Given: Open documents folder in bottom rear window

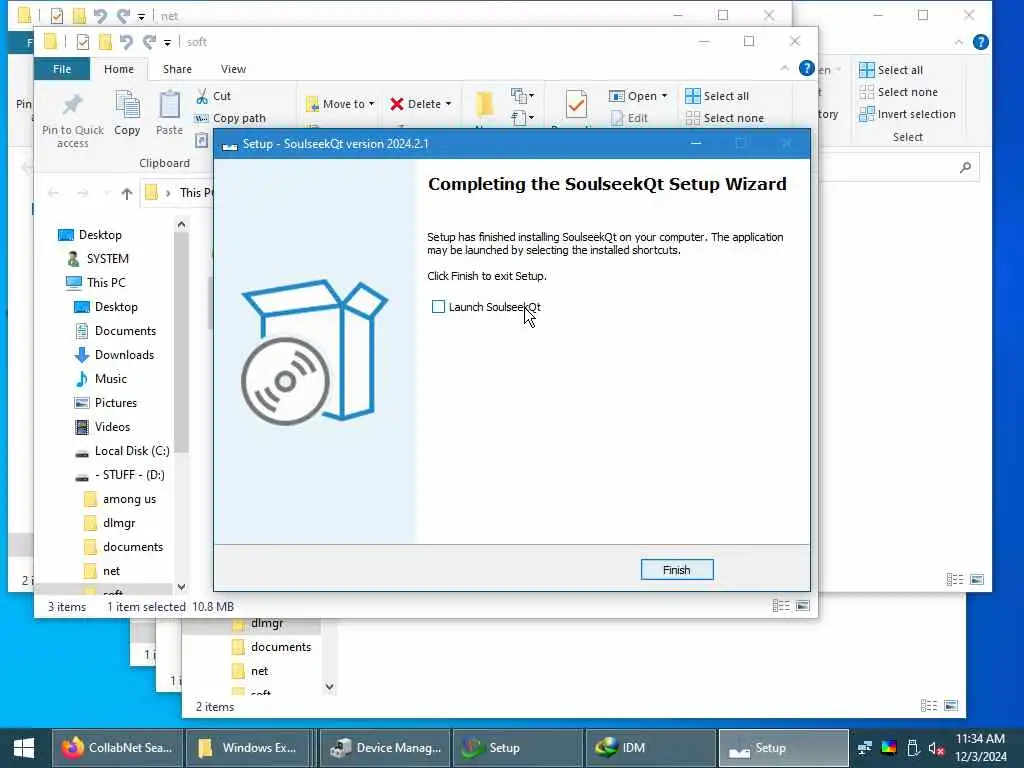Looking at the screenshot, I should coord(272,647).
